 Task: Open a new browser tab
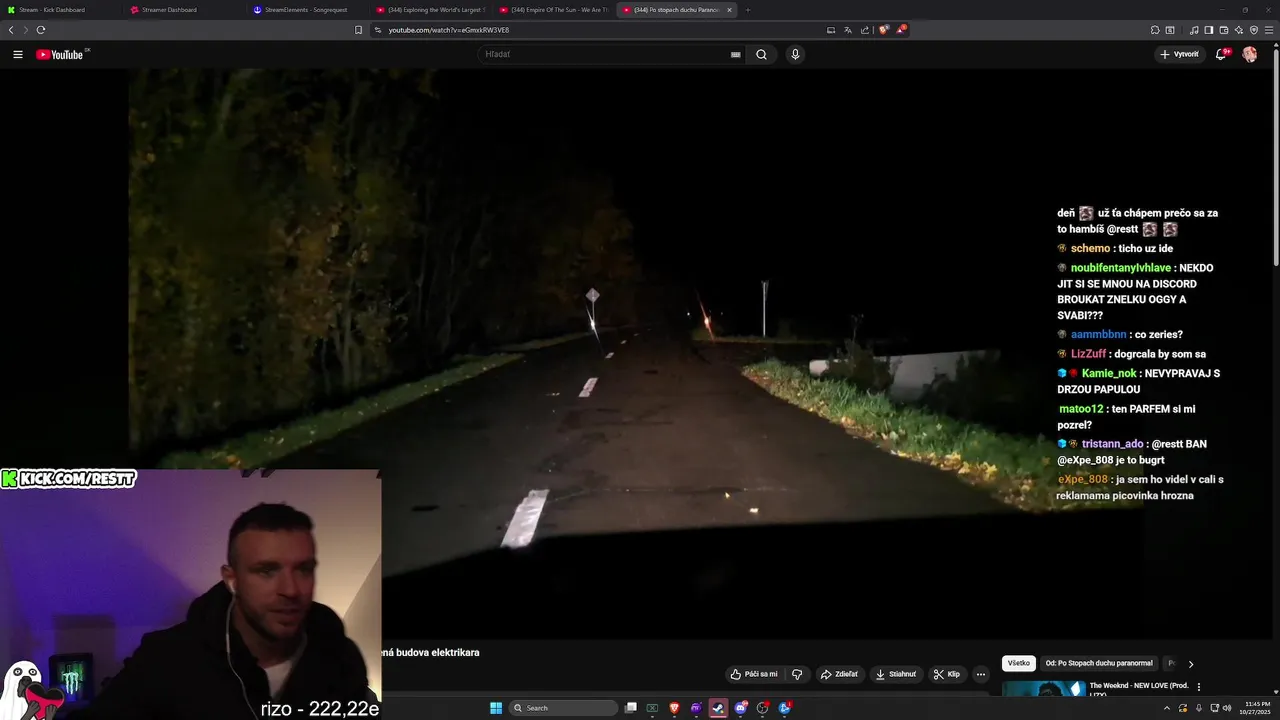pos(748,10)
